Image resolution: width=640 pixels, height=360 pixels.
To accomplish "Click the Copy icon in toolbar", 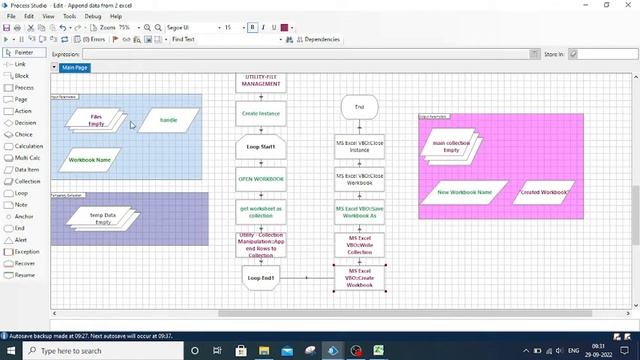I will (x=41, y=28).
